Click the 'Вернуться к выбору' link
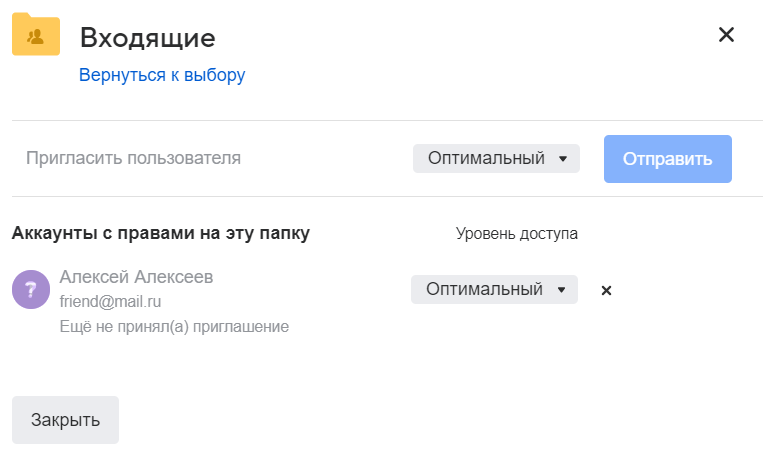This screenshot has width=763, height=454. click(162, 75)
